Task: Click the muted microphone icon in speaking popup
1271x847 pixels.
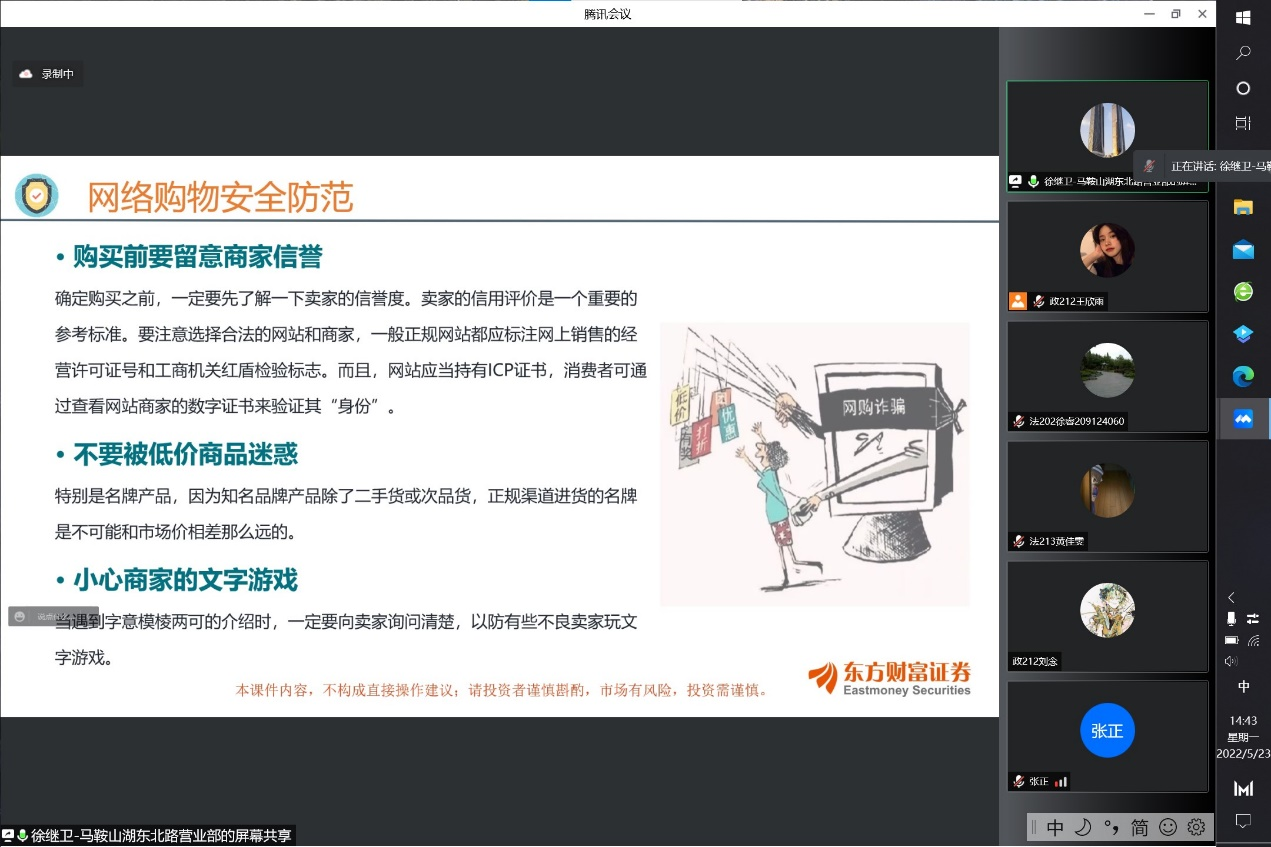Action: pyautogui.click(x=1150, y=166)
